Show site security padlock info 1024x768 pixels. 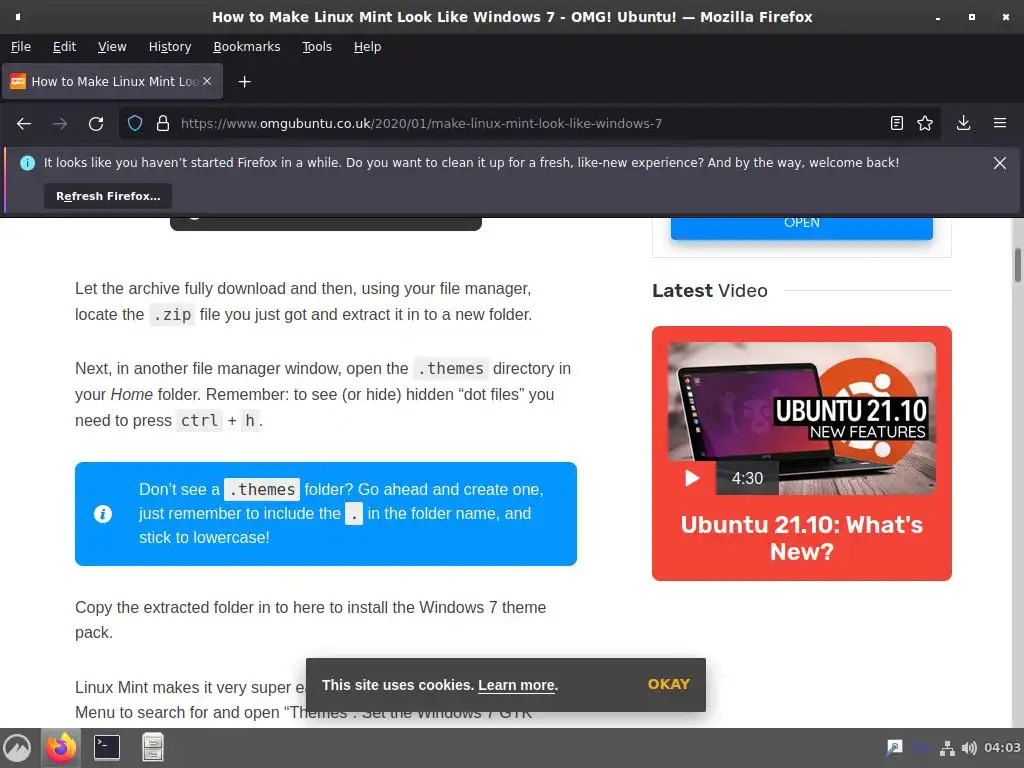click(163, 123)
